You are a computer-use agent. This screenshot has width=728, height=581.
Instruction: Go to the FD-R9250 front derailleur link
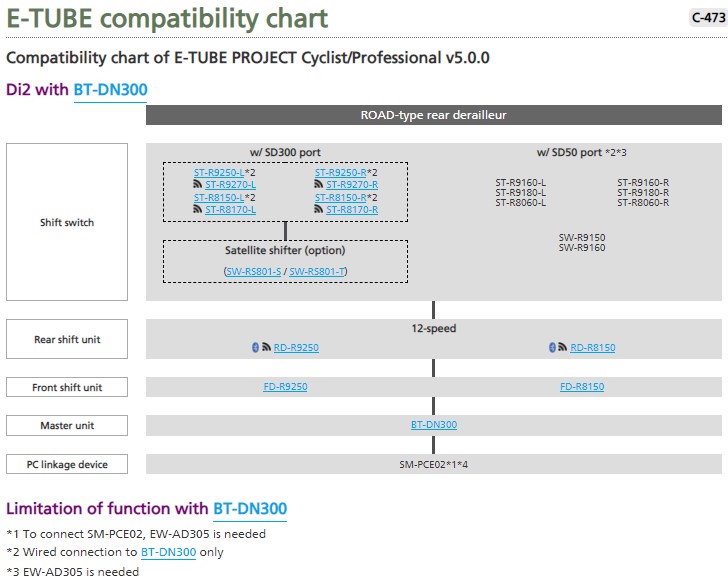coord(285,387)
